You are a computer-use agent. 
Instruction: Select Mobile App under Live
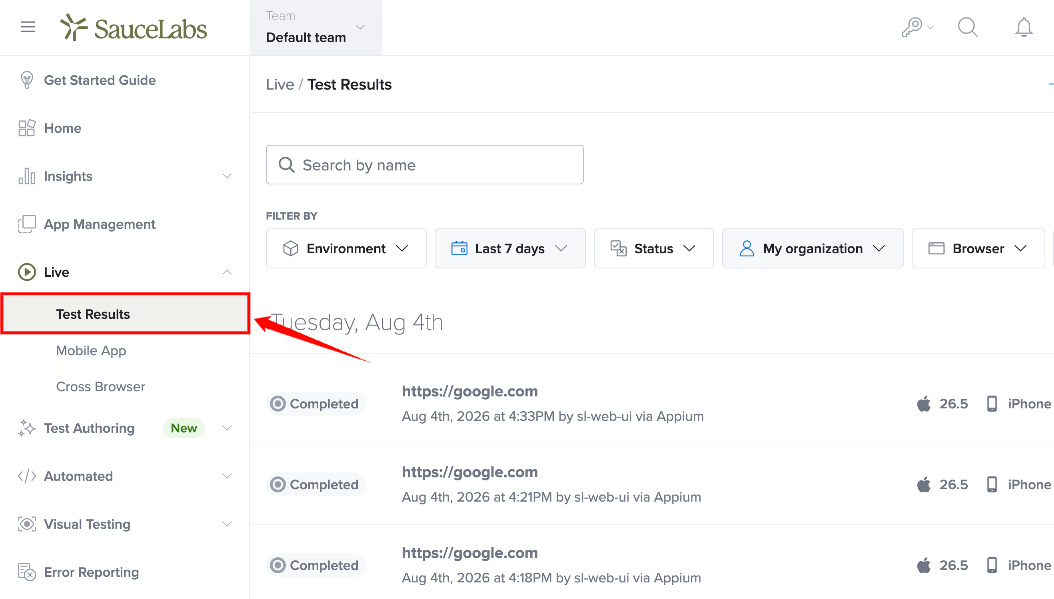click(91, 350)
